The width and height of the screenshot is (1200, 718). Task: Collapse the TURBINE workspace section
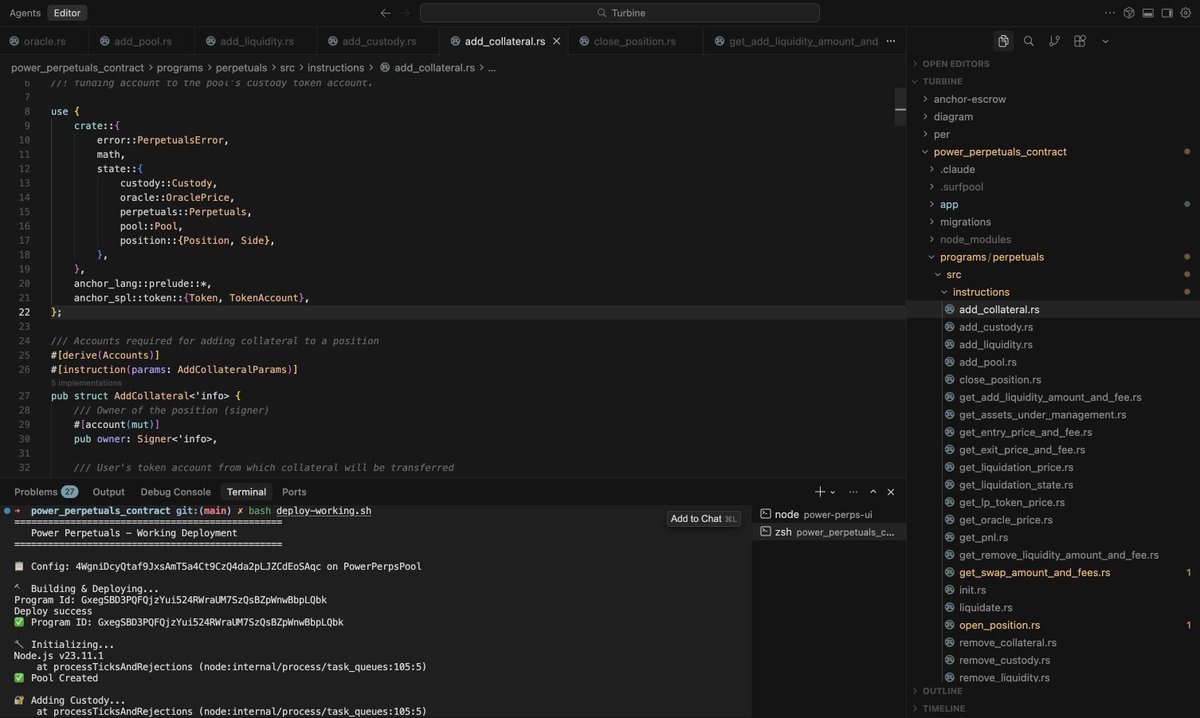point(1054,81)
